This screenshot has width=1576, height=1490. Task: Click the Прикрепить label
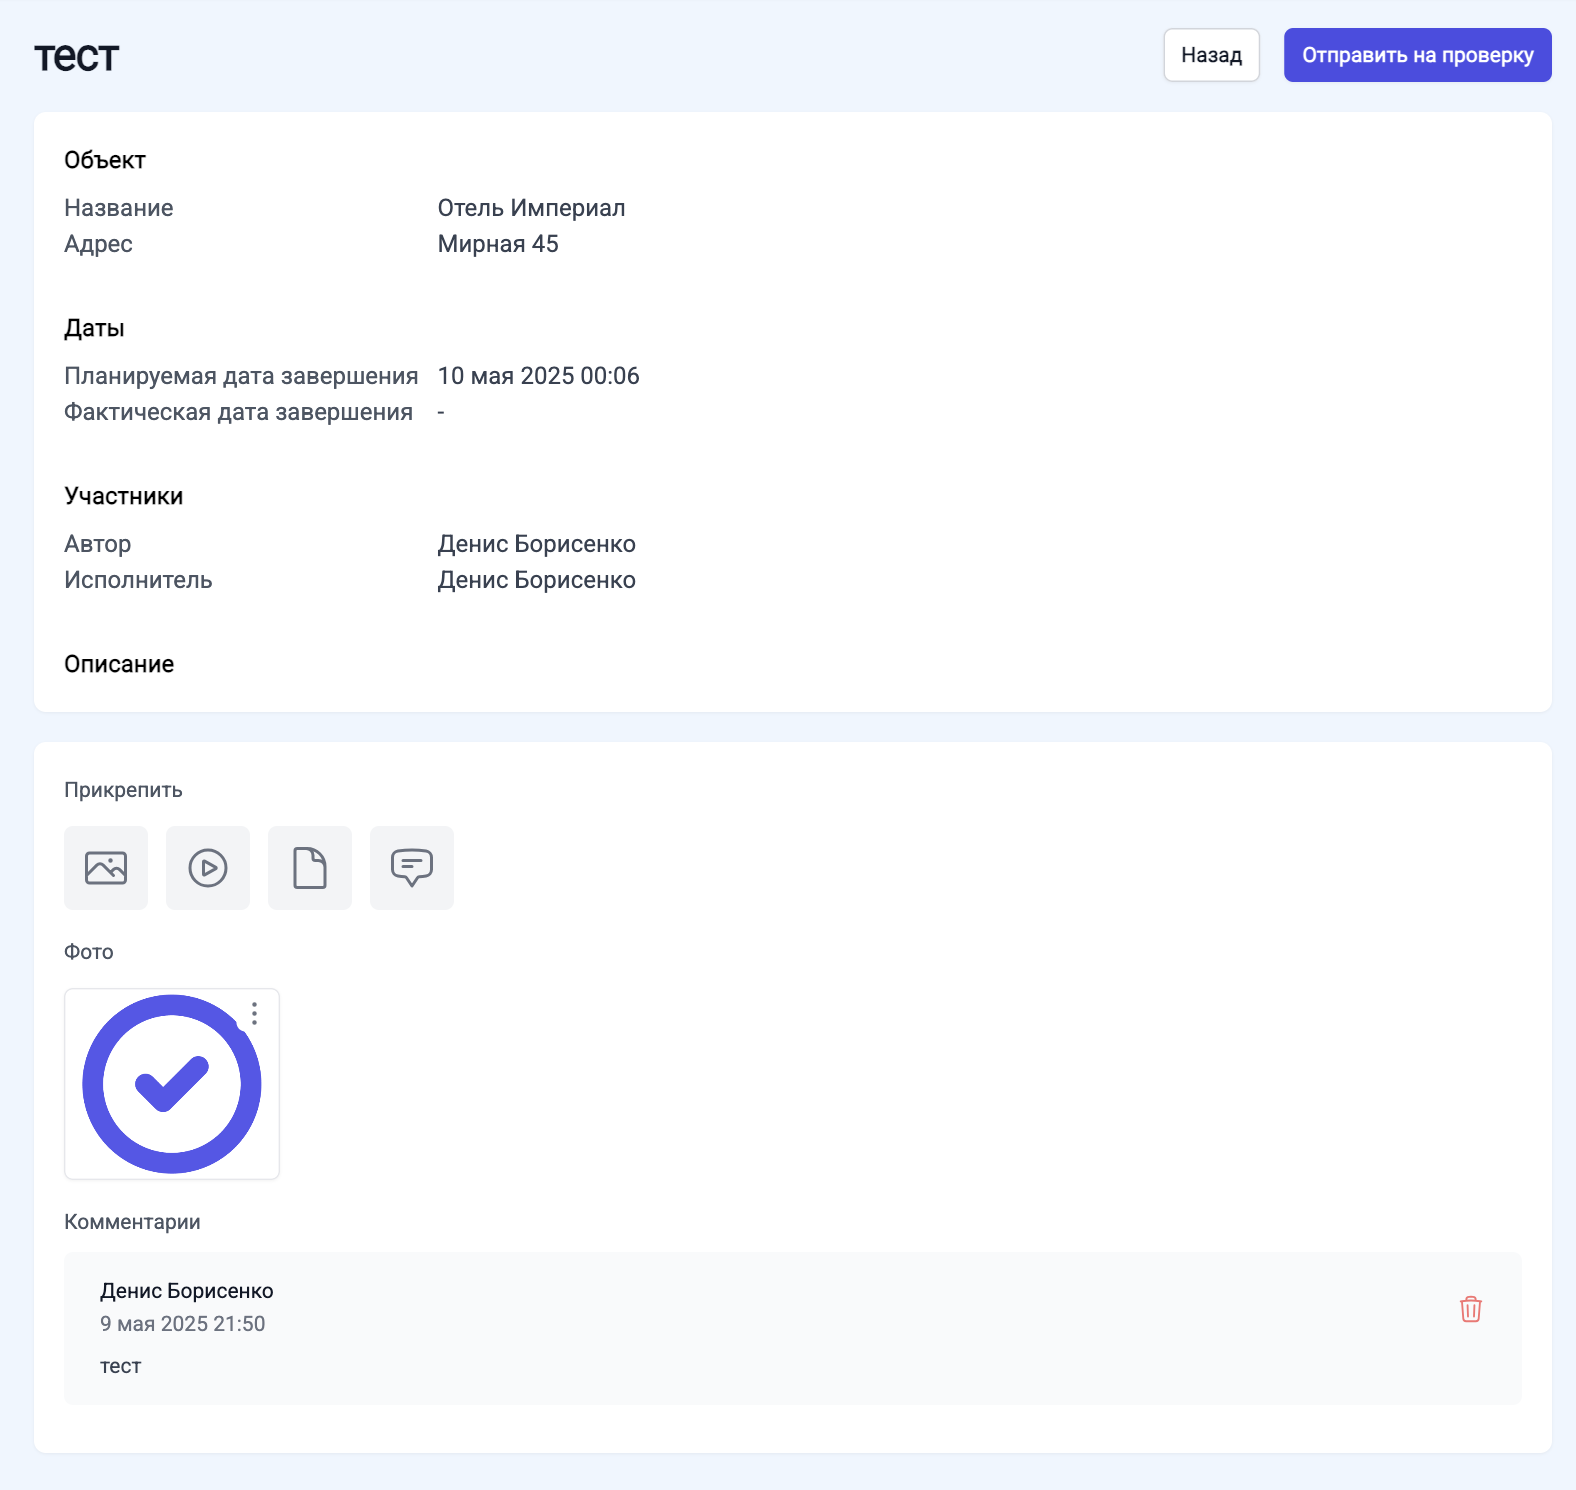tap(123, 790)
